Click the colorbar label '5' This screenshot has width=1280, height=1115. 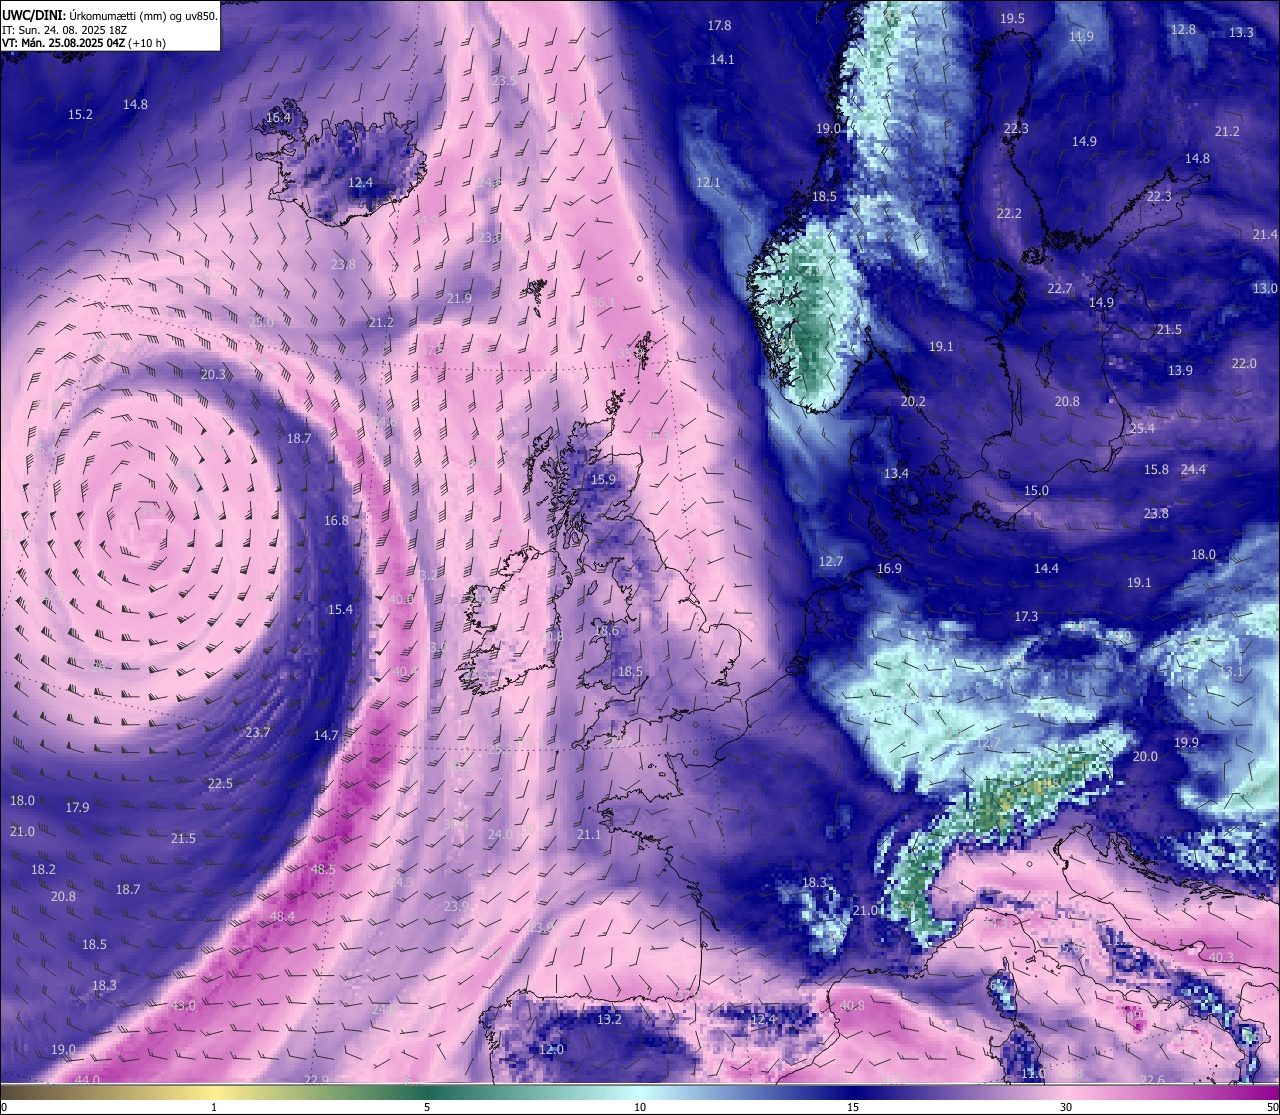click(427, 1107)
